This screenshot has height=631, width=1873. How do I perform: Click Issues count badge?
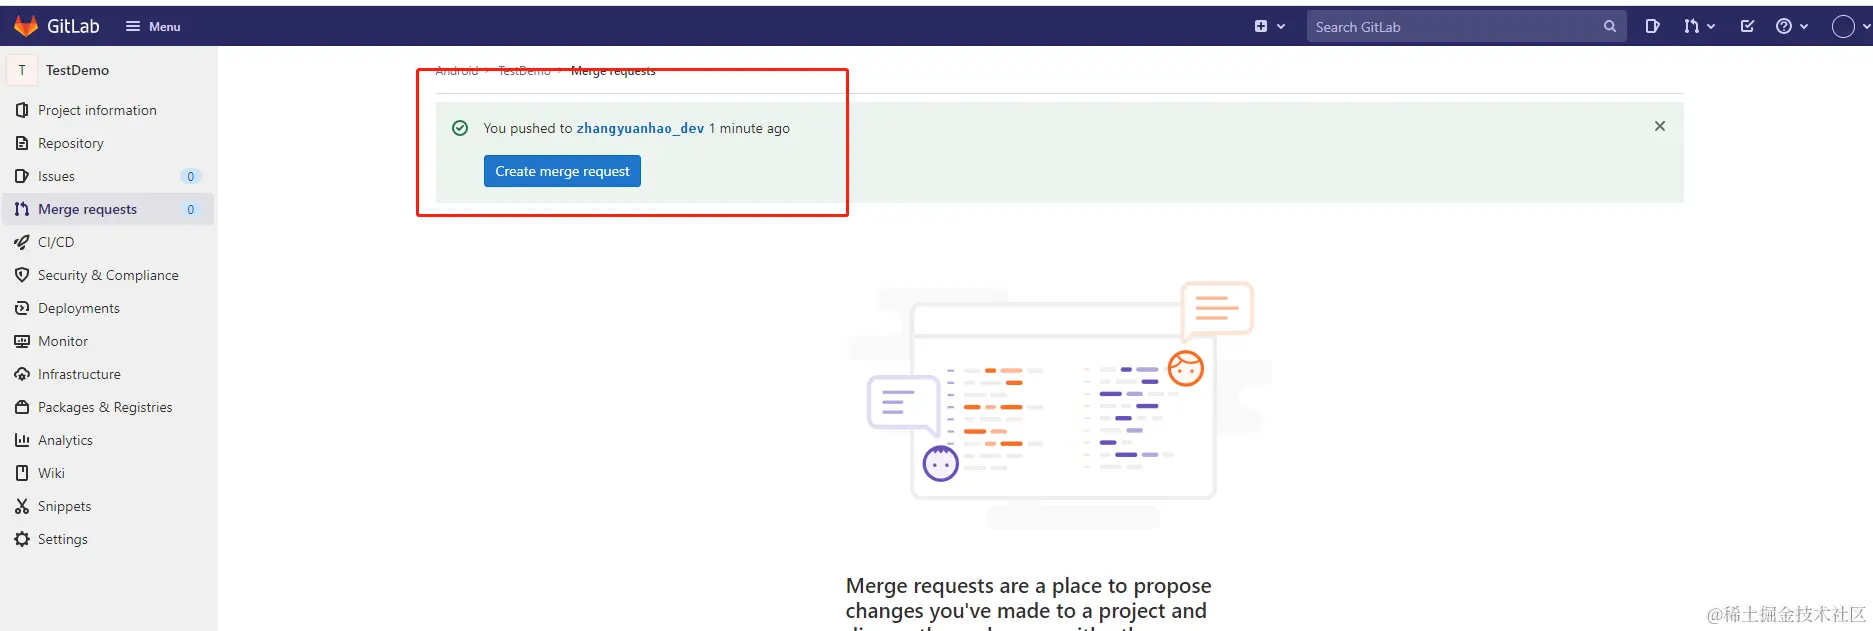point(191,176)
